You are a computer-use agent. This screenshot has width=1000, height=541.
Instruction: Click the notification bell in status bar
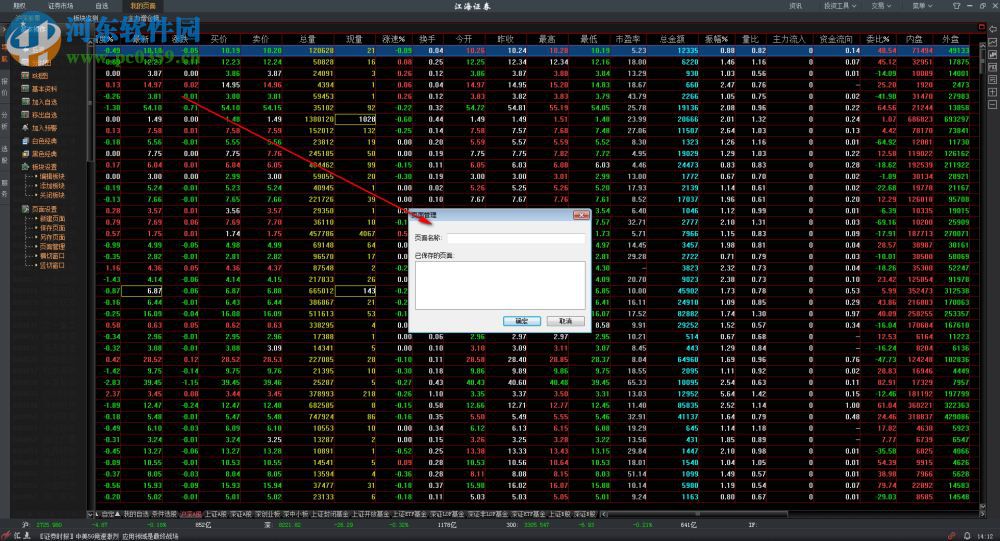(x=967, y=536)
